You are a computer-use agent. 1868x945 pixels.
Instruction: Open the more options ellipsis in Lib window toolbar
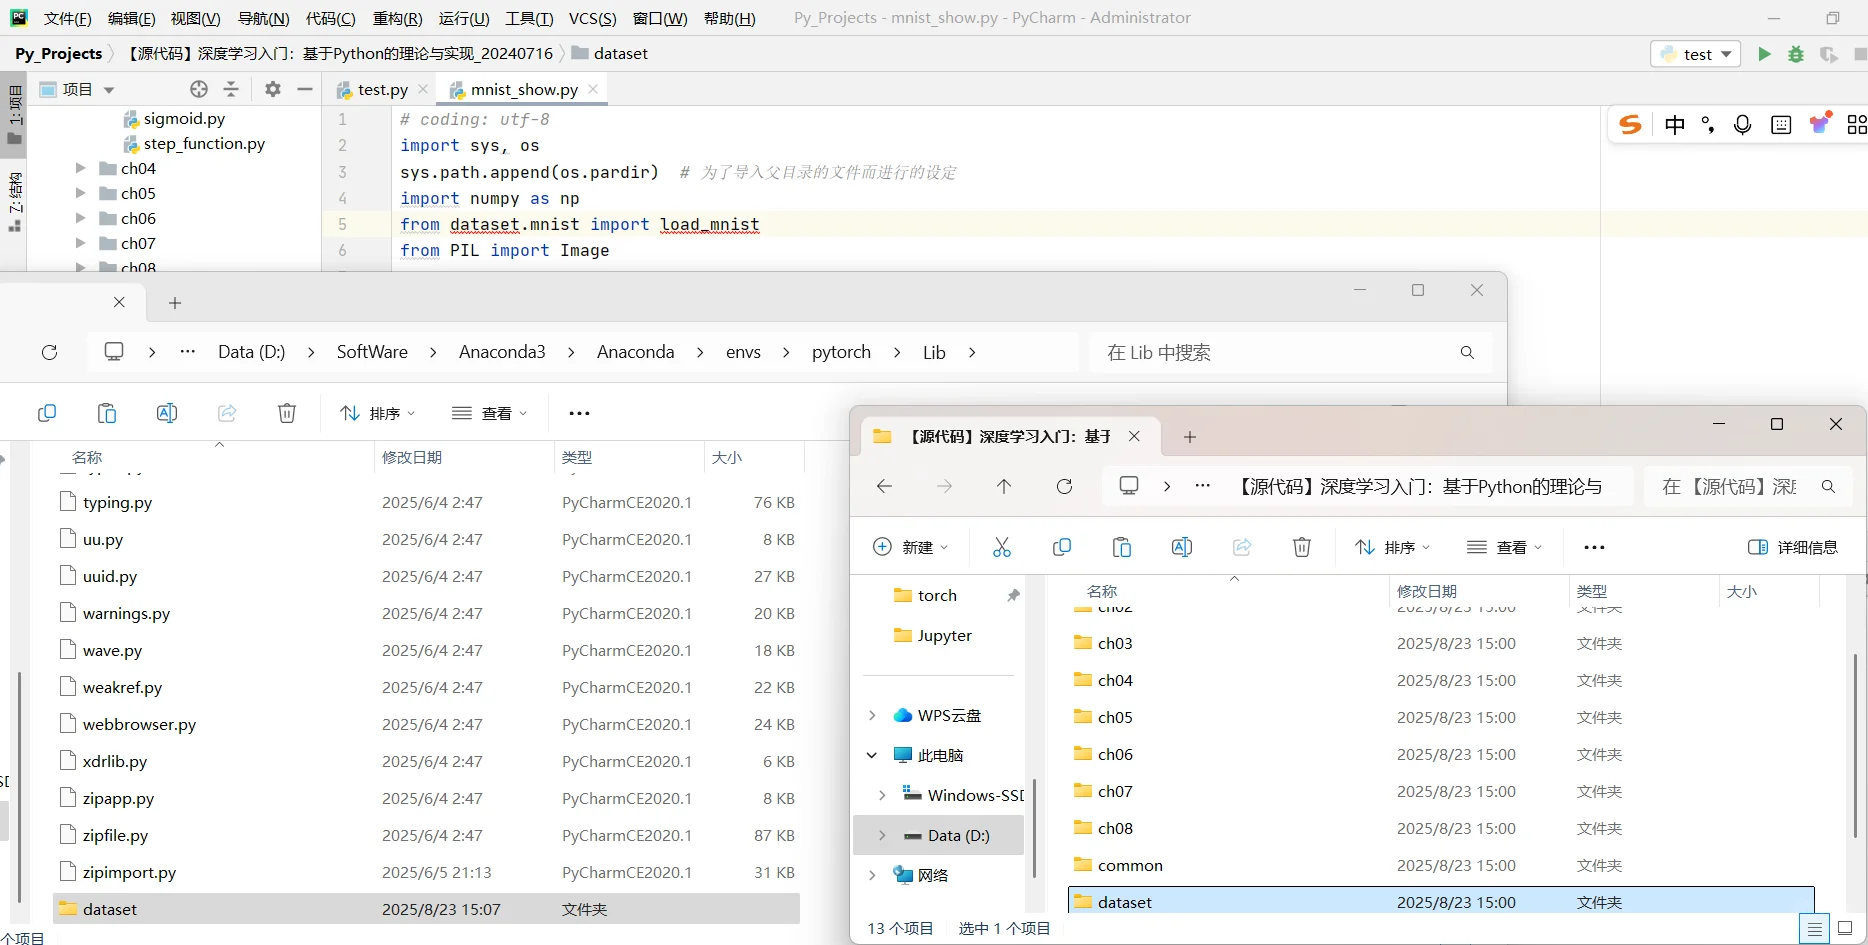click(579, 413)
